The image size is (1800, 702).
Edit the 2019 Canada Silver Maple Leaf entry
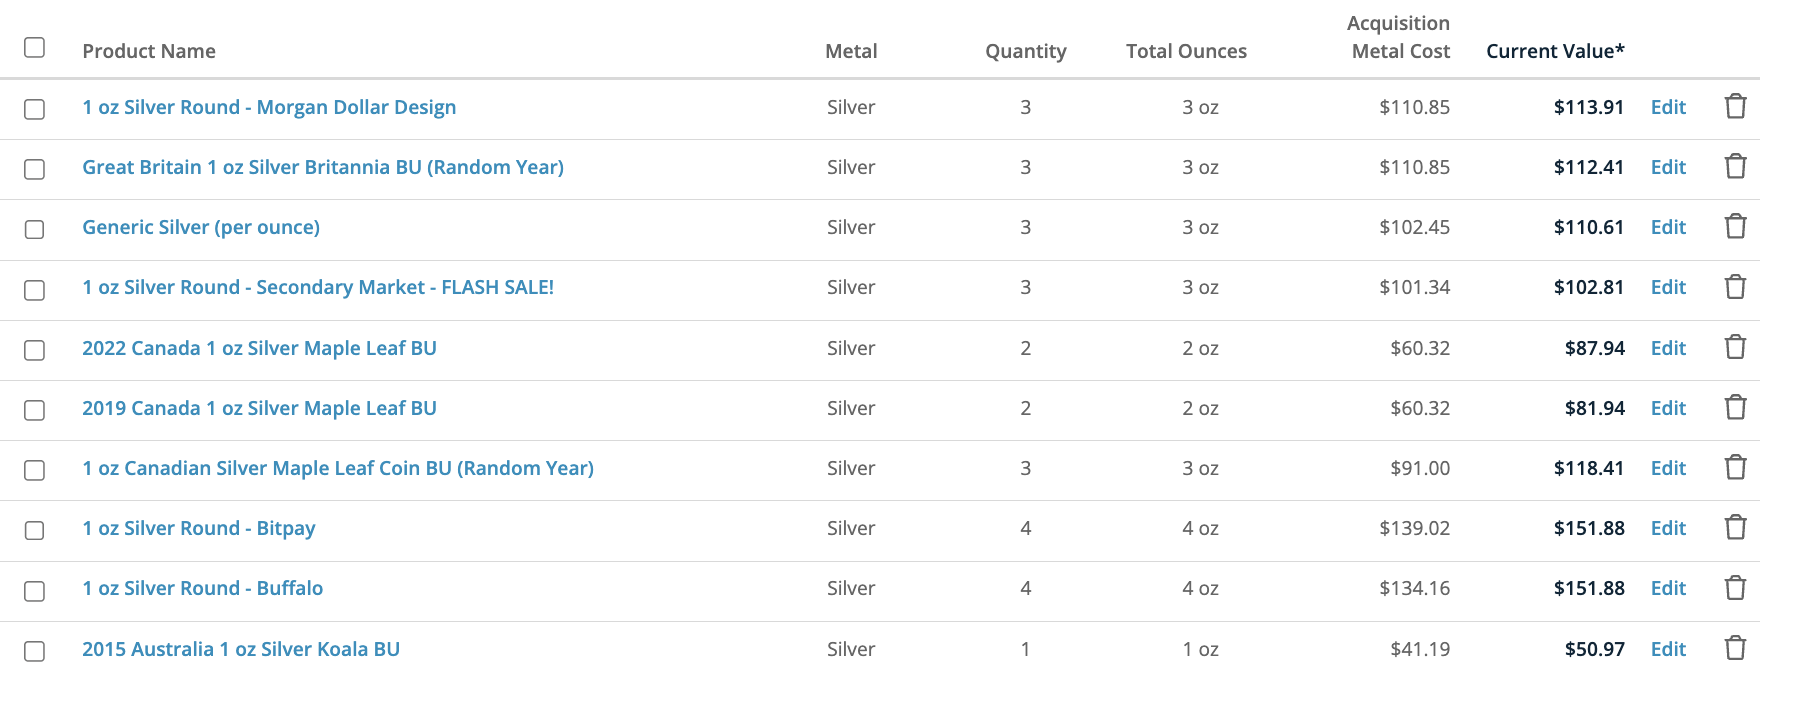click(1668, 408)
